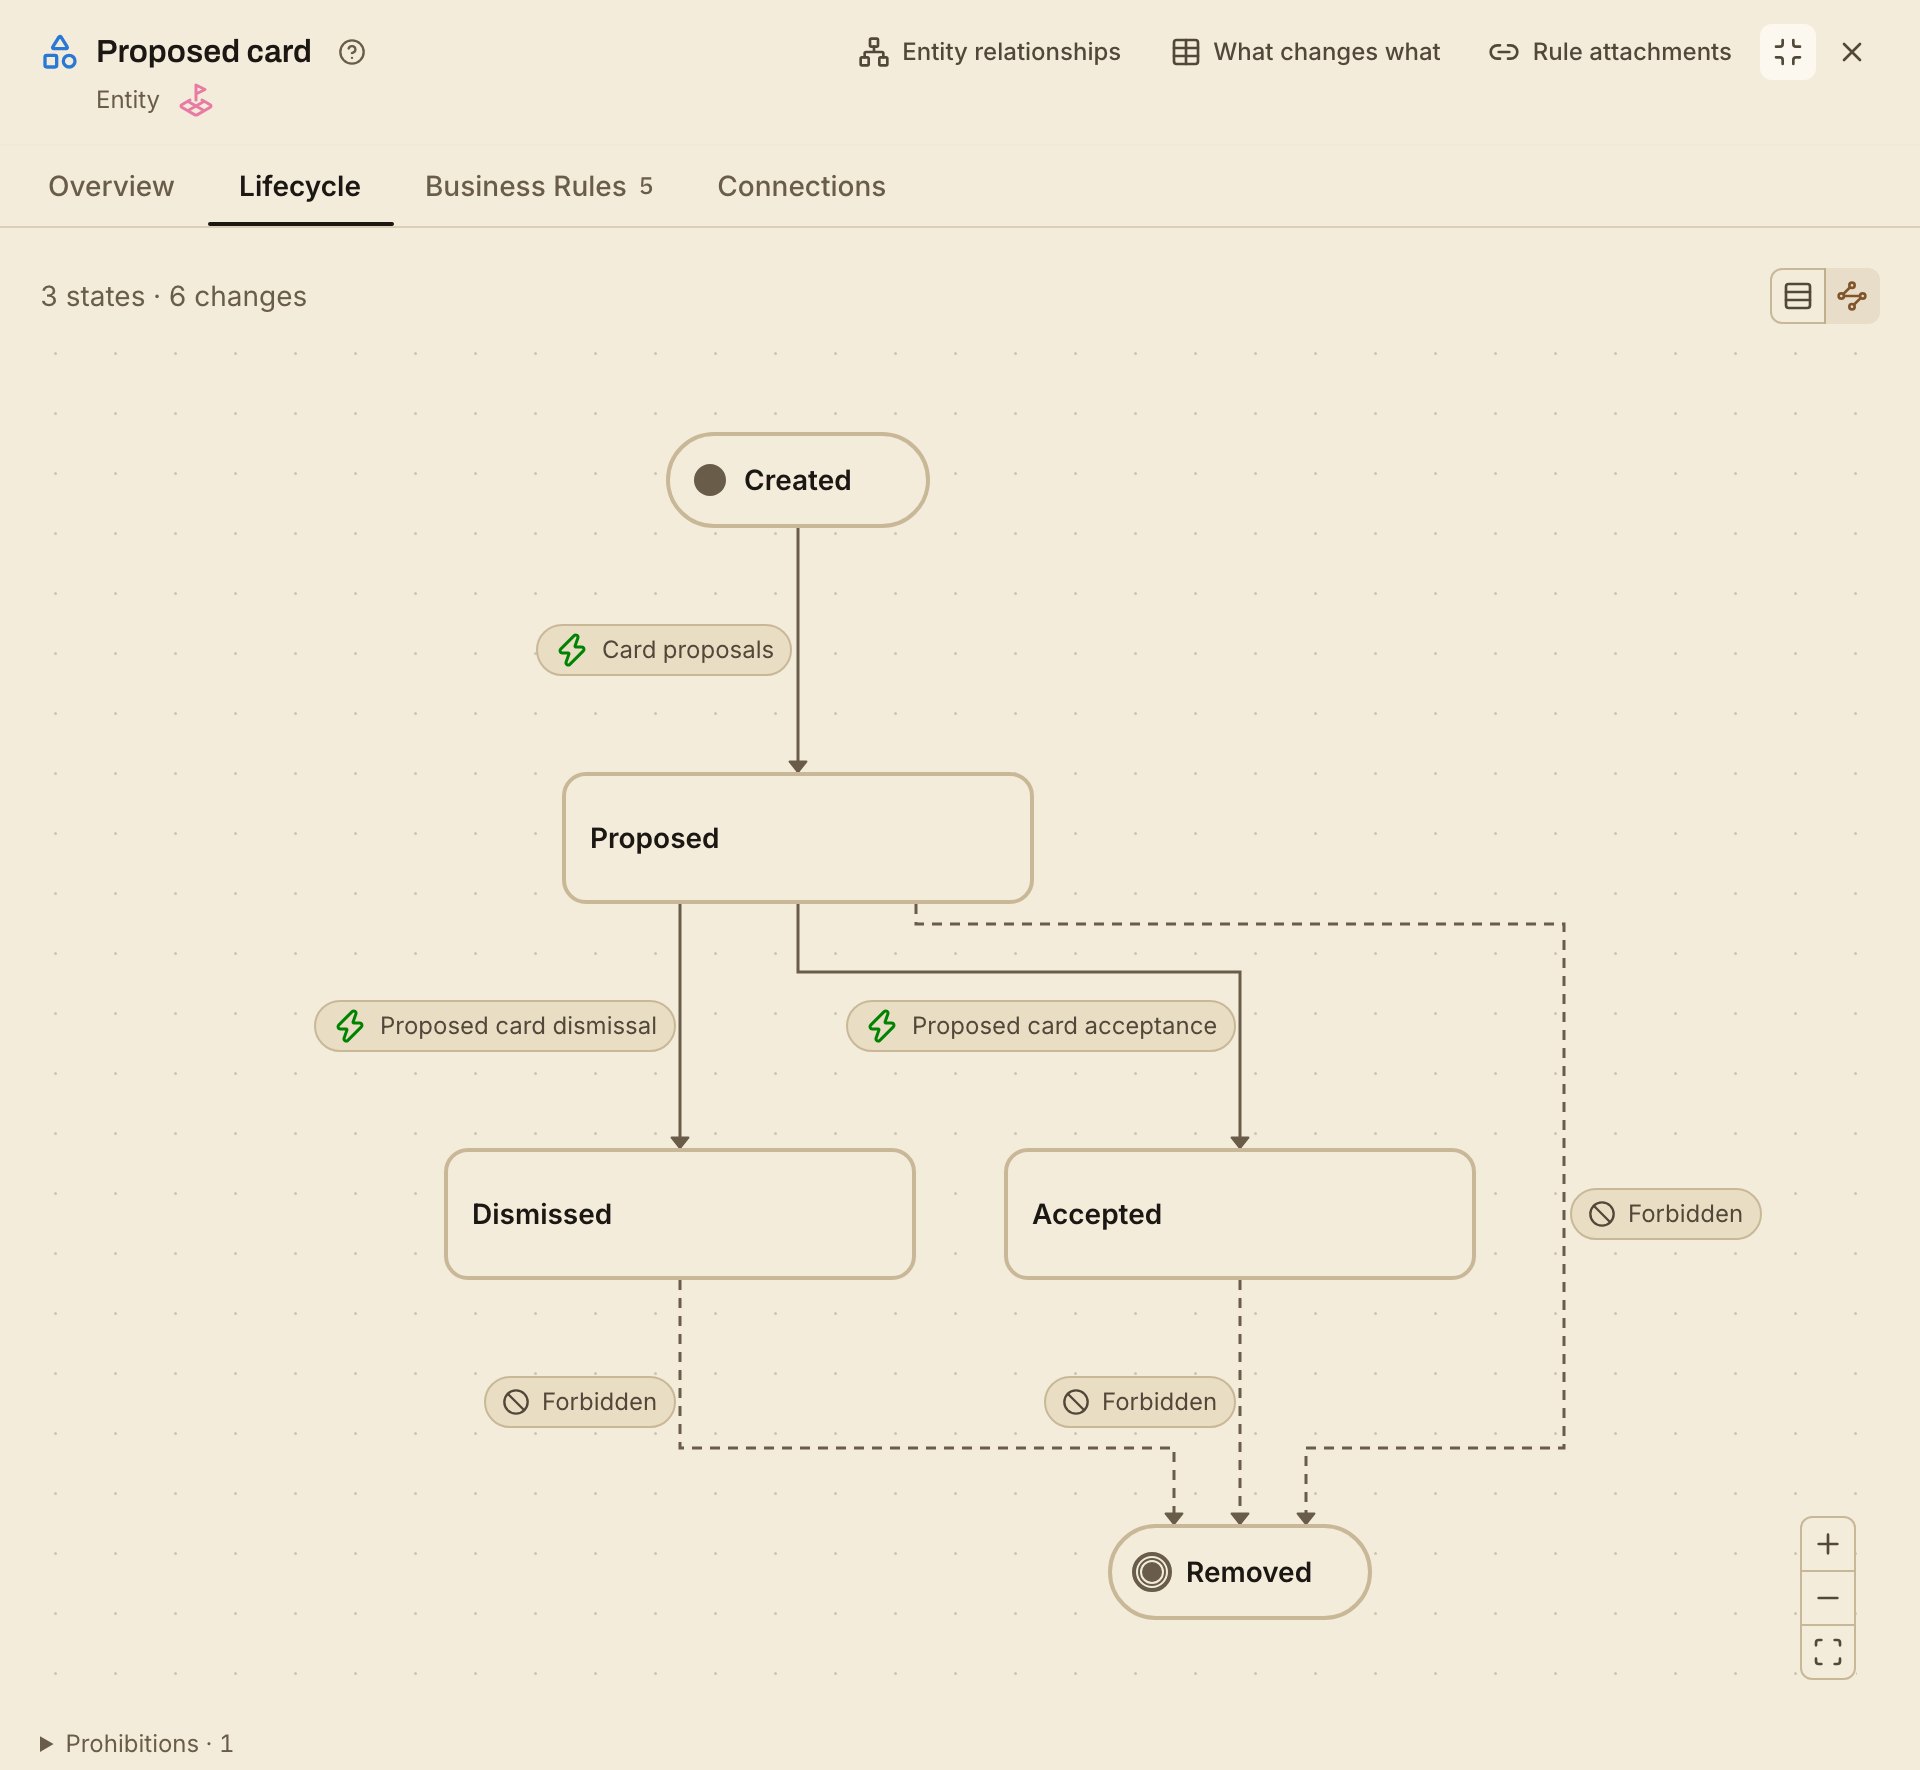Fit diagram to view icon
The height and width of the screenshot is (1770, 1920).
(1828, 1652)
